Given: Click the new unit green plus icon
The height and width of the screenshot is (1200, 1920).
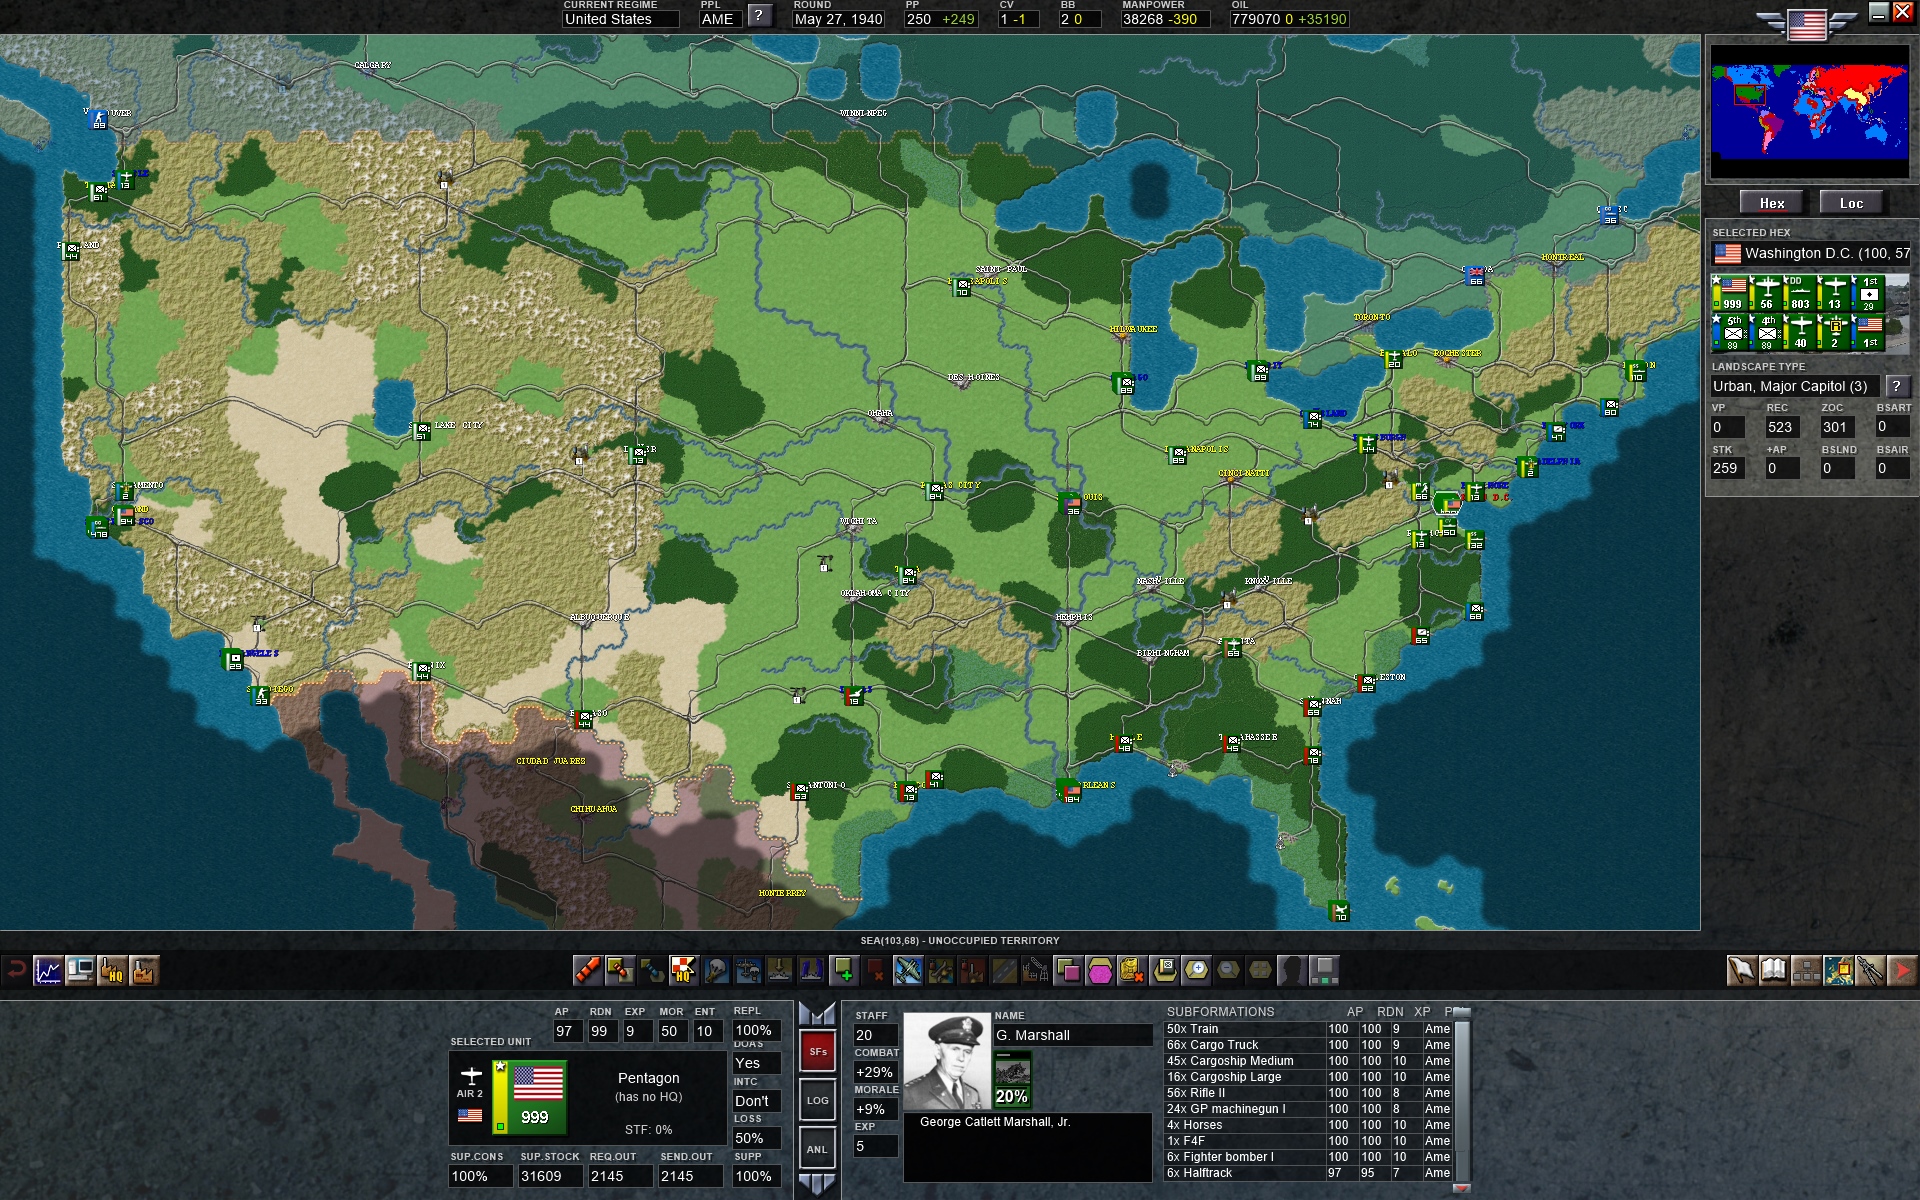Looking at the screenshot, I should (845, 970).
